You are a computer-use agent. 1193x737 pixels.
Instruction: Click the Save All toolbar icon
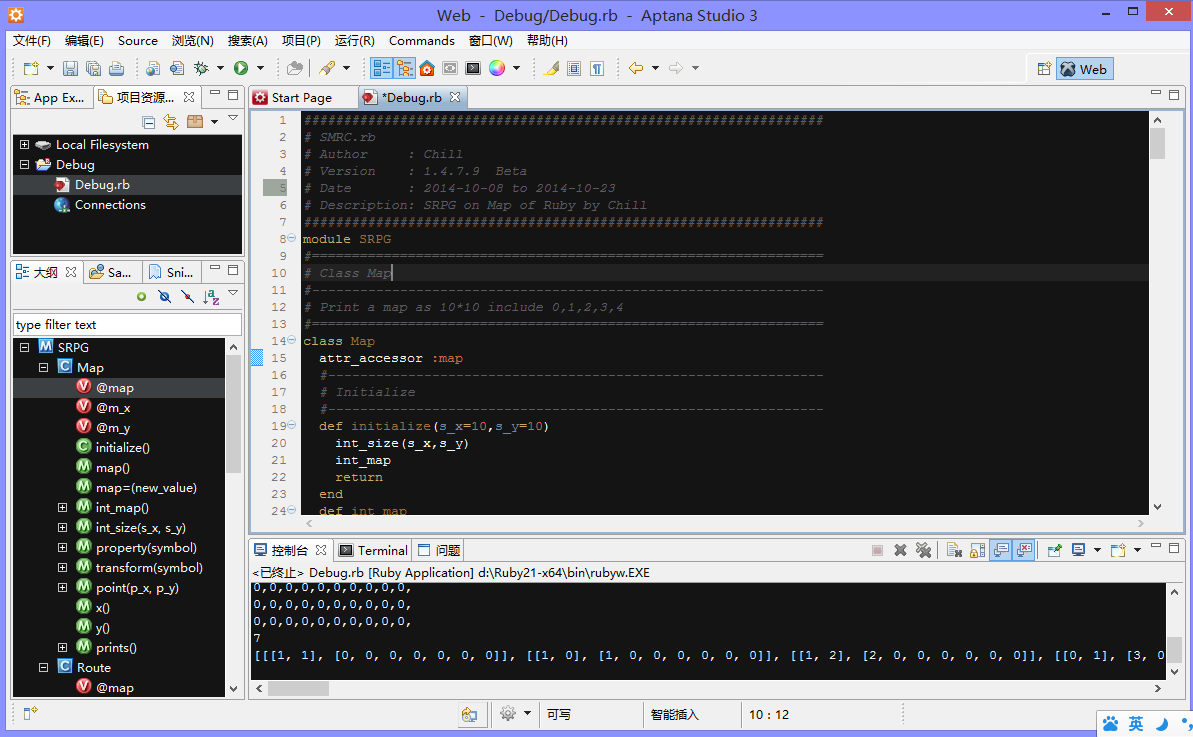click(94, 68)
